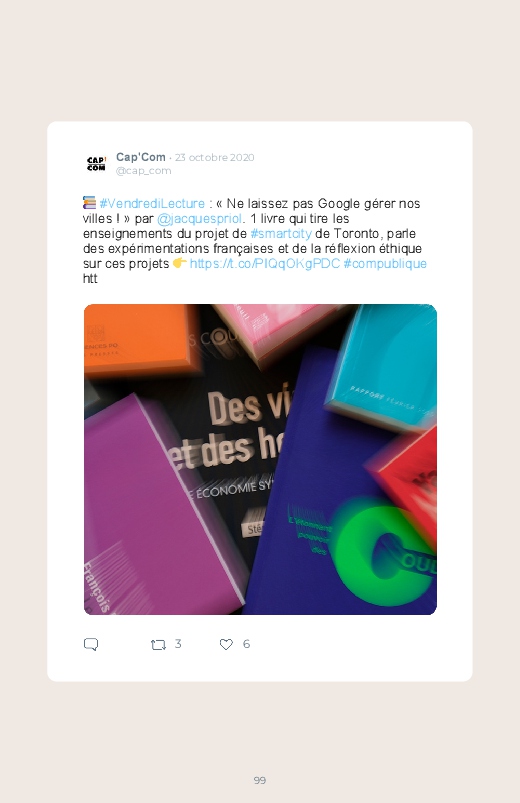Follow the #smartcity hashtag link
Screen dimensions: 520x803
281,234
